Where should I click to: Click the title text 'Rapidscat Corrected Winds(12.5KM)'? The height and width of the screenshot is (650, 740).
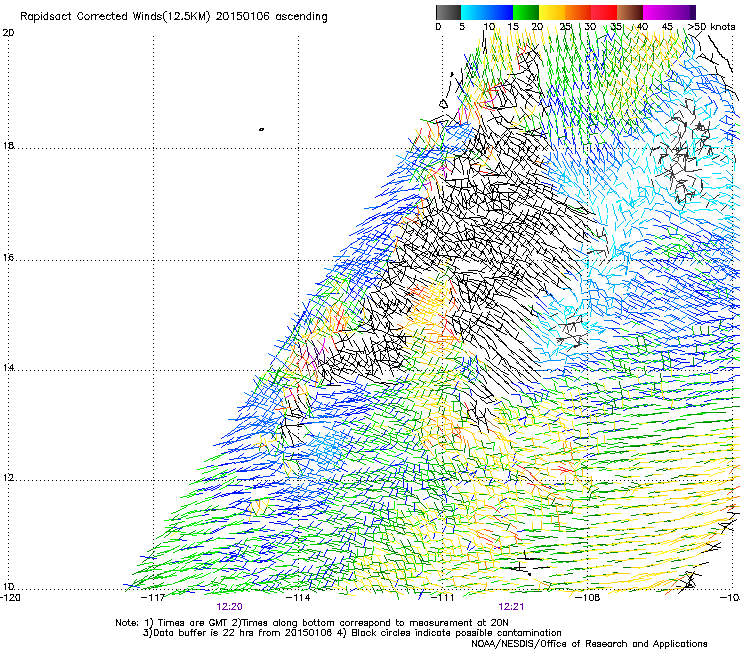pos(115,17)
